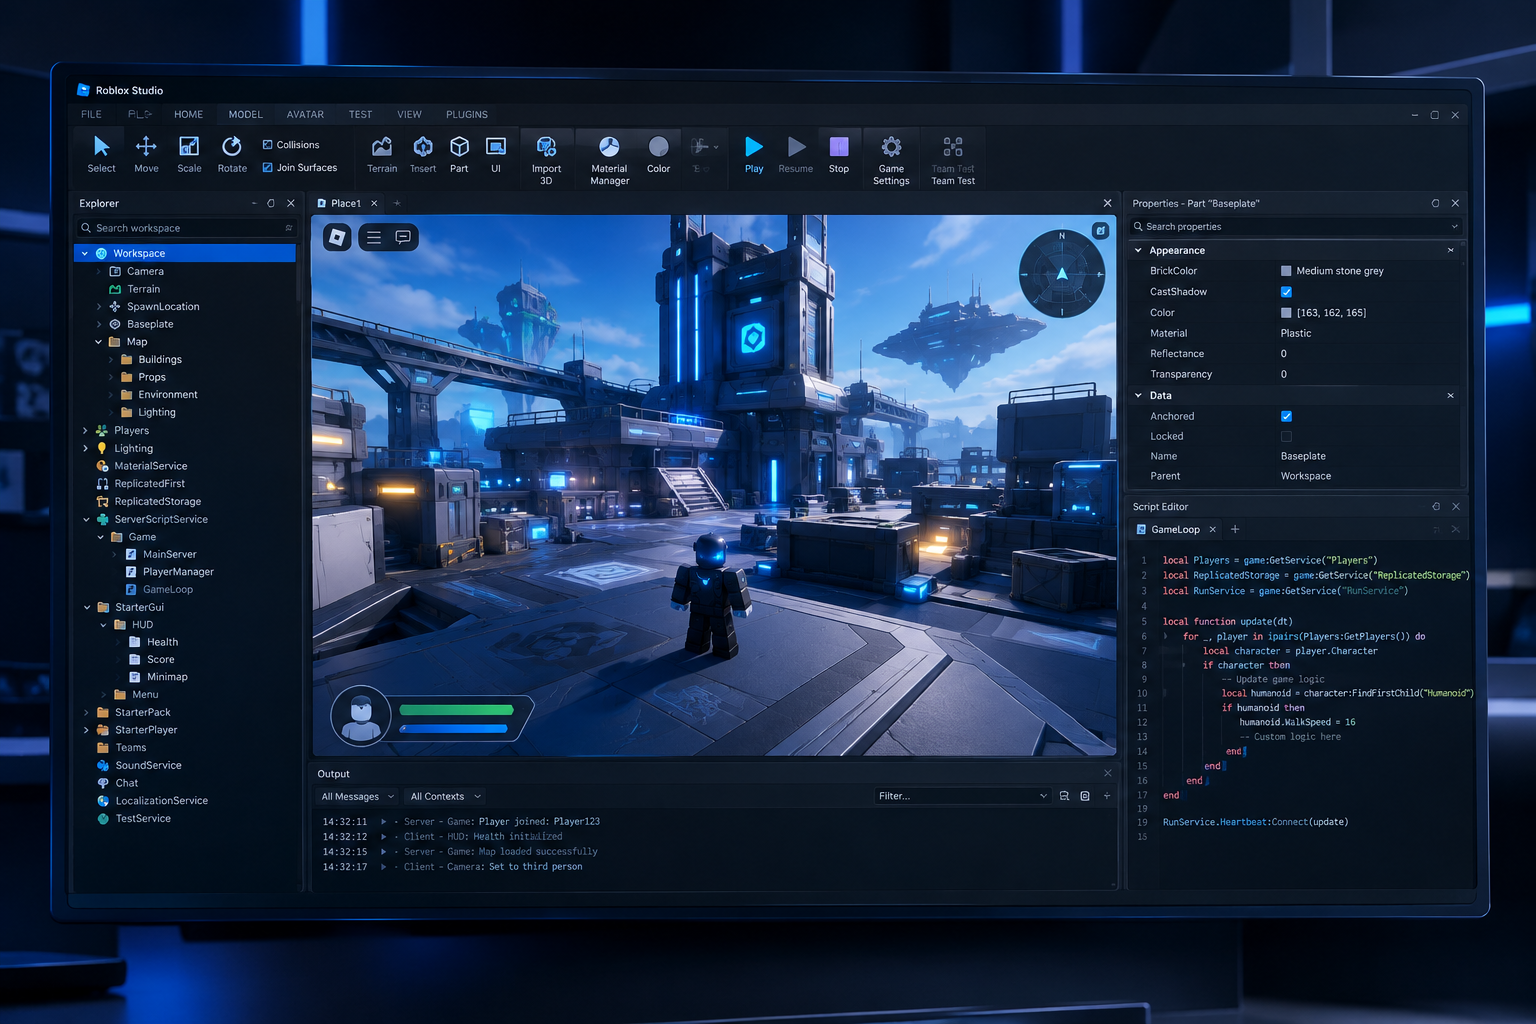Stop the running test
Viewport: 1536px width, 1024px height.
[839, 154]
